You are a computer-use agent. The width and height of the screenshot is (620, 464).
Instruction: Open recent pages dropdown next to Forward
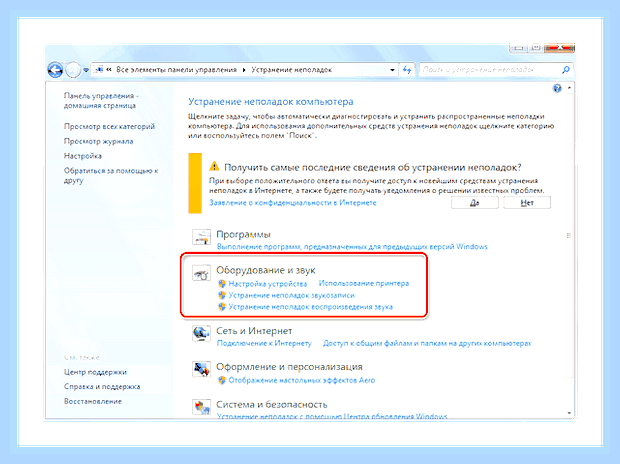click(x=86, y=70)
